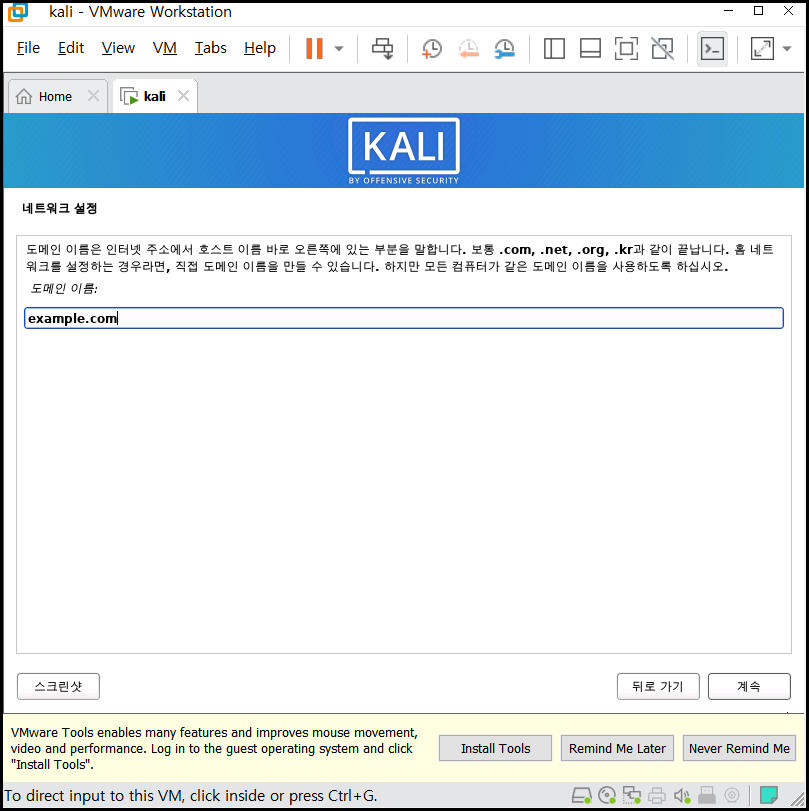Click the CD/DVD drive status icon
Image resolution: width=809 pixels, height=811 pixels.
[x=607, y=795]
